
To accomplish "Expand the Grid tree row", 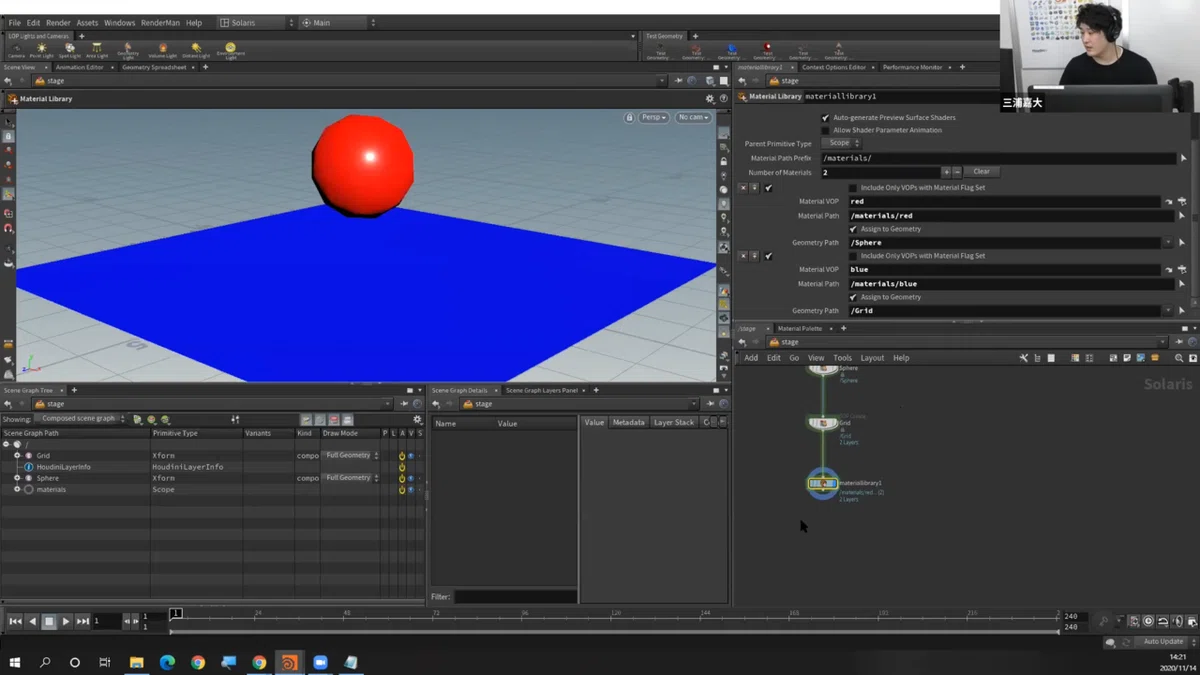I will click(17, 456).
